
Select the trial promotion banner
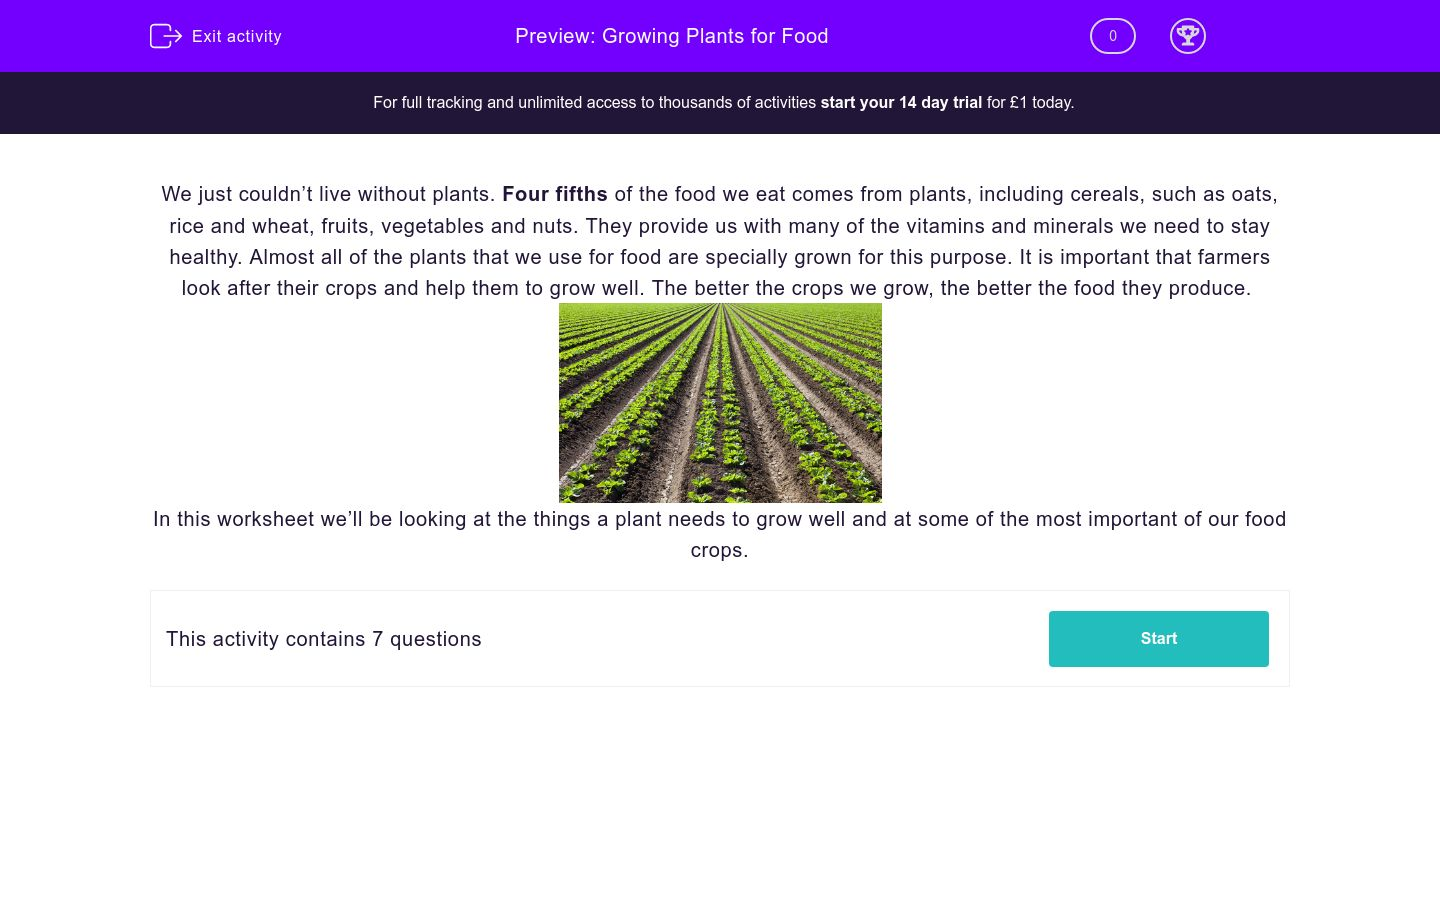722,102
